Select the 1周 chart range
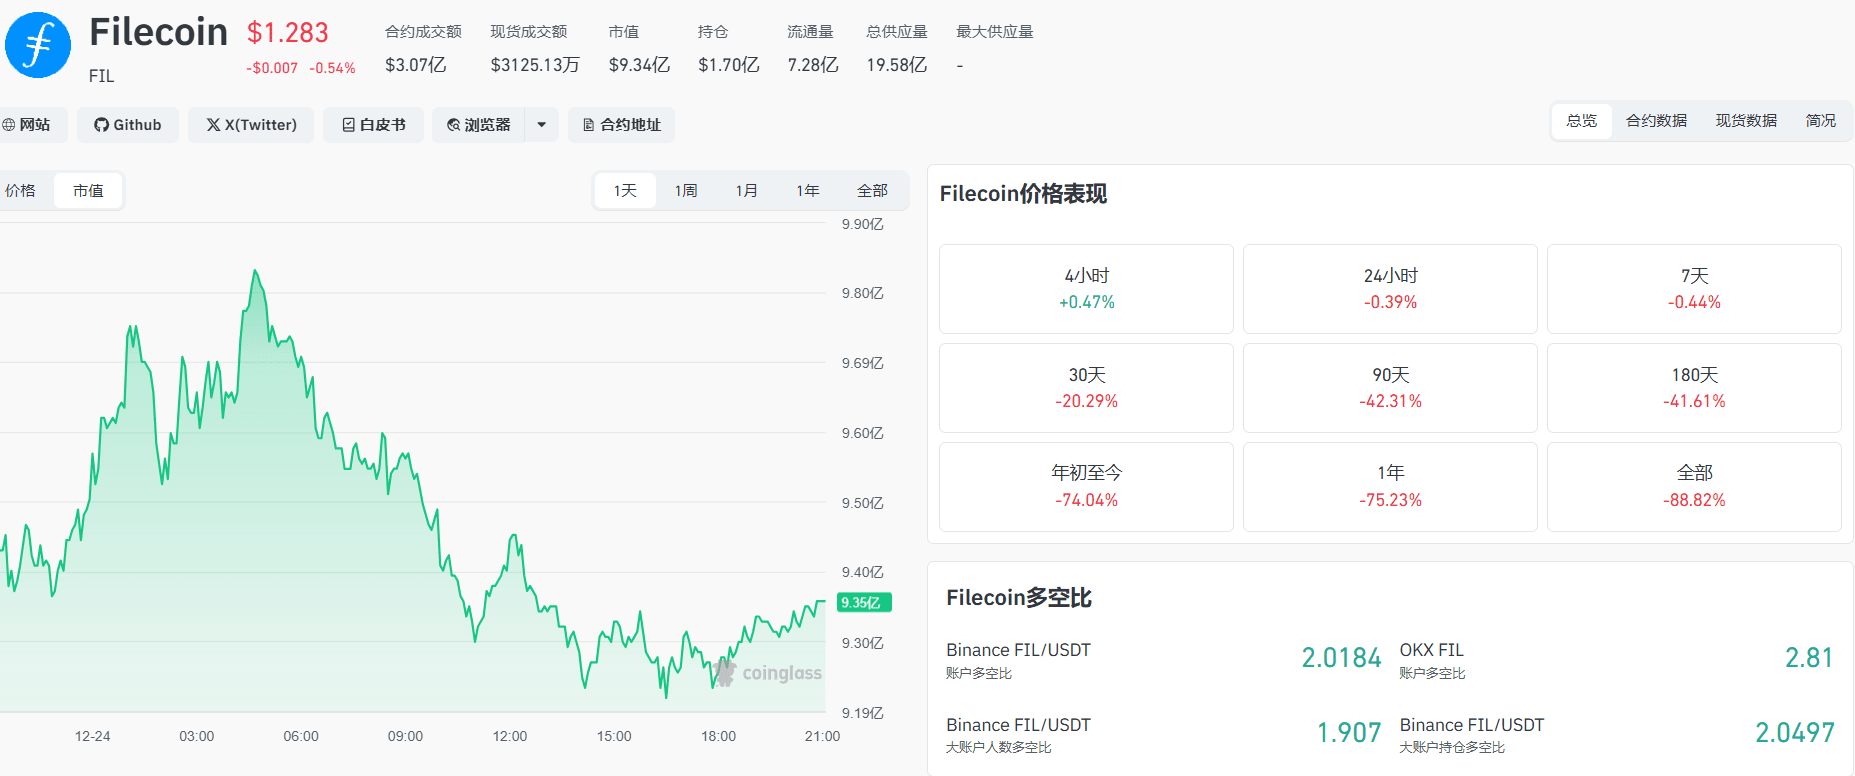The width and height of the screenshot is (1855, 776). coord(686,190)
